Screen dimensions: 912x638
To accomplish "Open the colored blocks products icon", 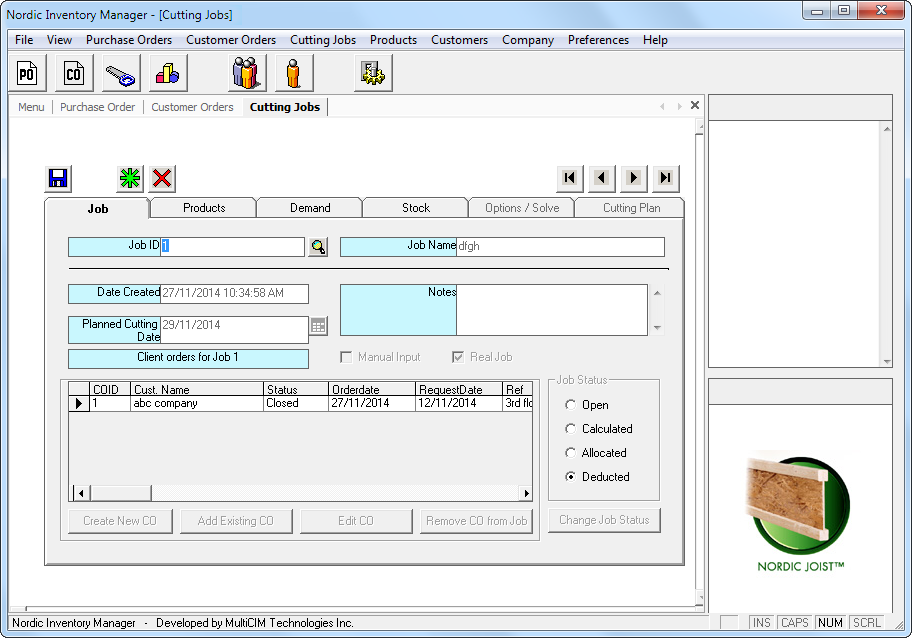I will point(169,73).
